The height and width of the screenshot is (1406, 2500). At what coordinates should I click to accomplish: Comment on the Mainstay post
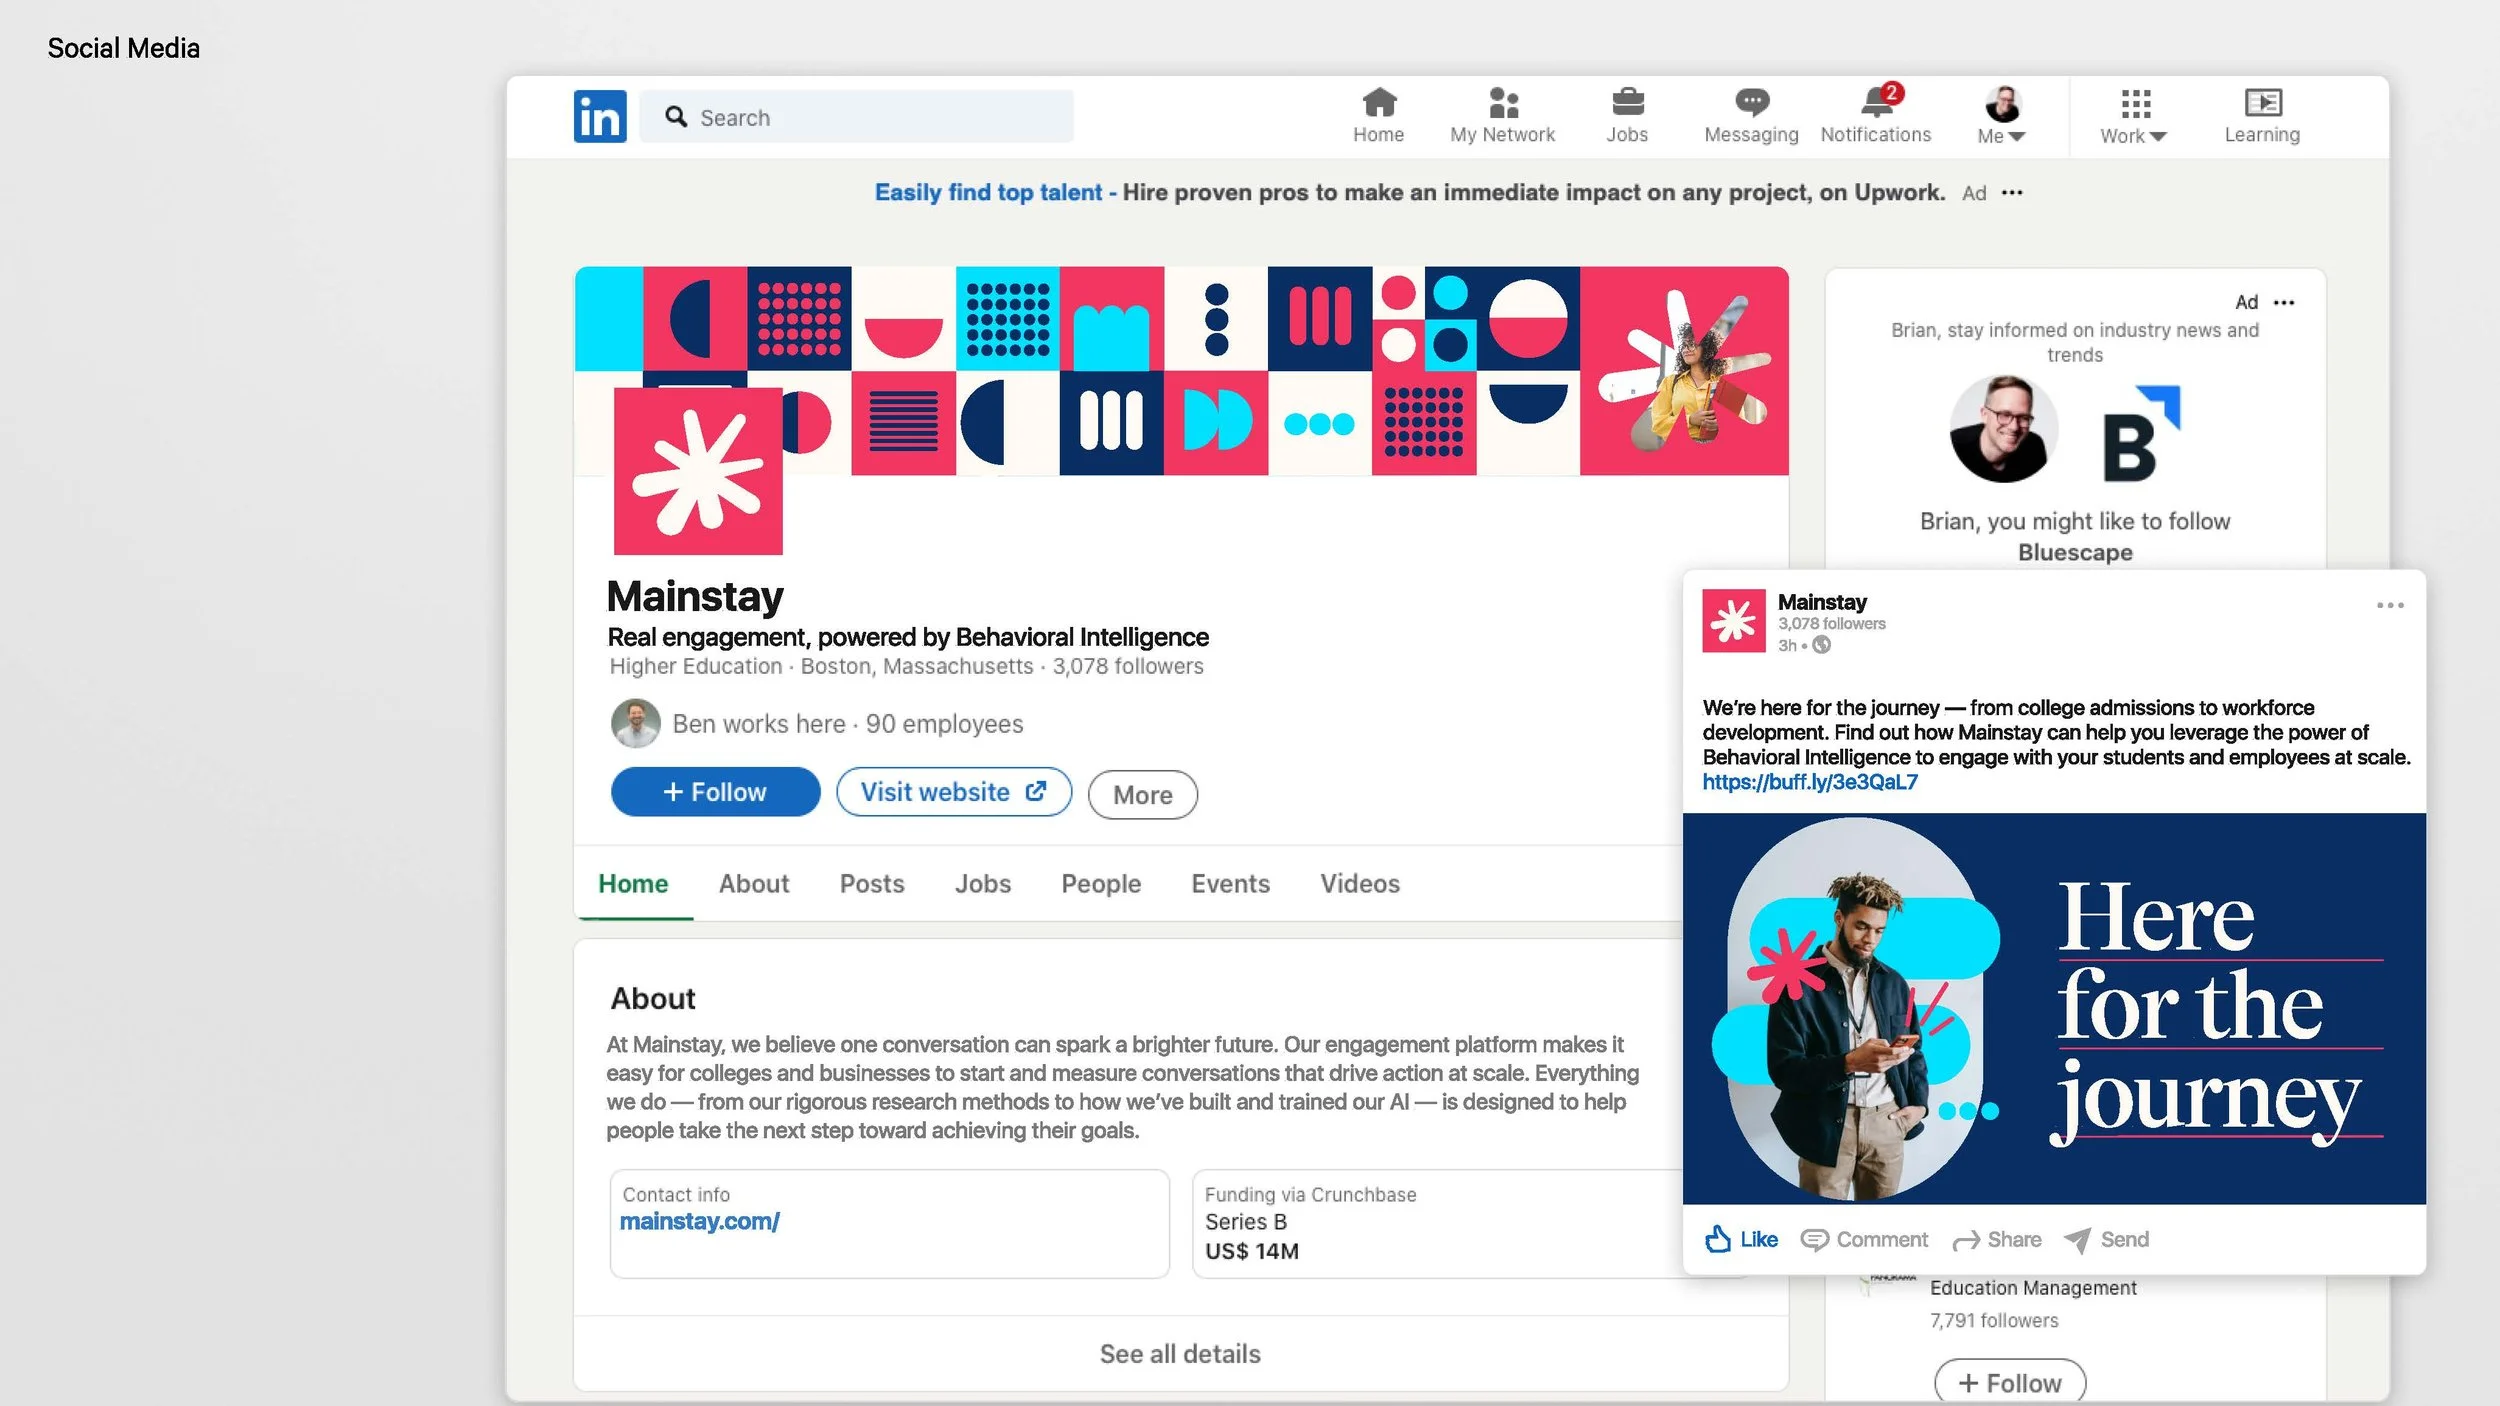pos(1864,1240)
